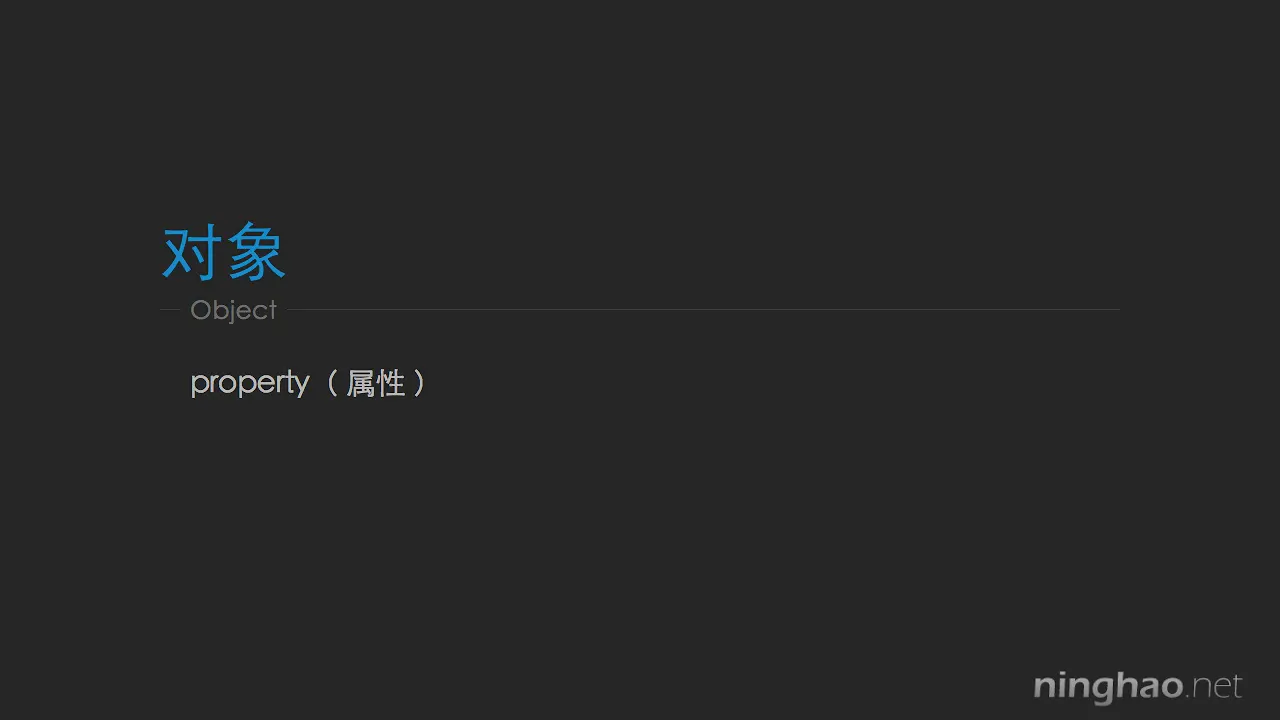Click the opening parenthesis after property
The image size is (1280, 720).
point(332,383)
